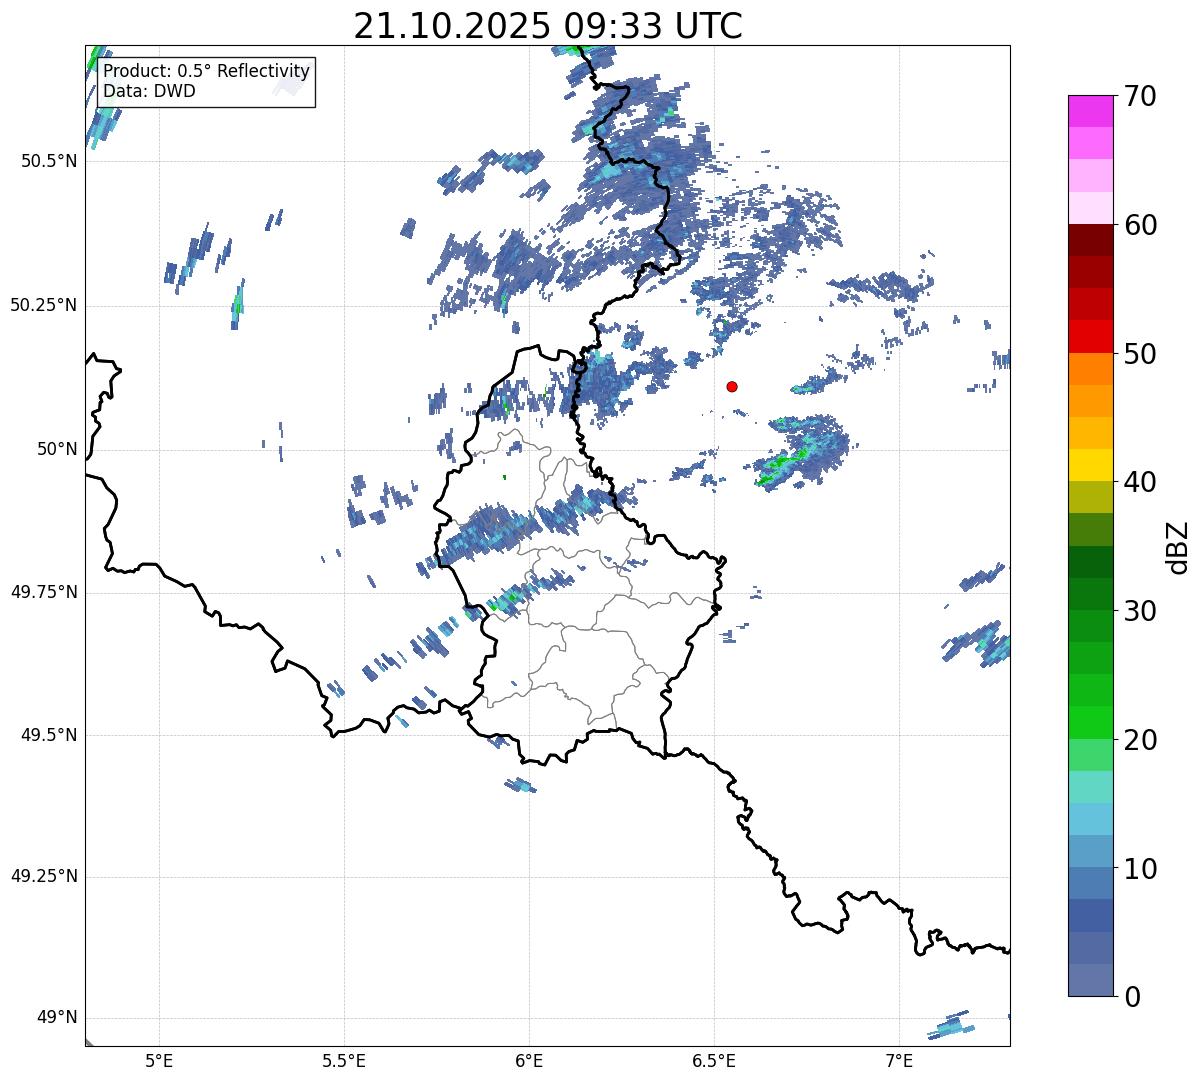Click the 6°E longitude label
Image resolution: width=1202 pixels, height=1081 pixels.
tap(529, 1060)
